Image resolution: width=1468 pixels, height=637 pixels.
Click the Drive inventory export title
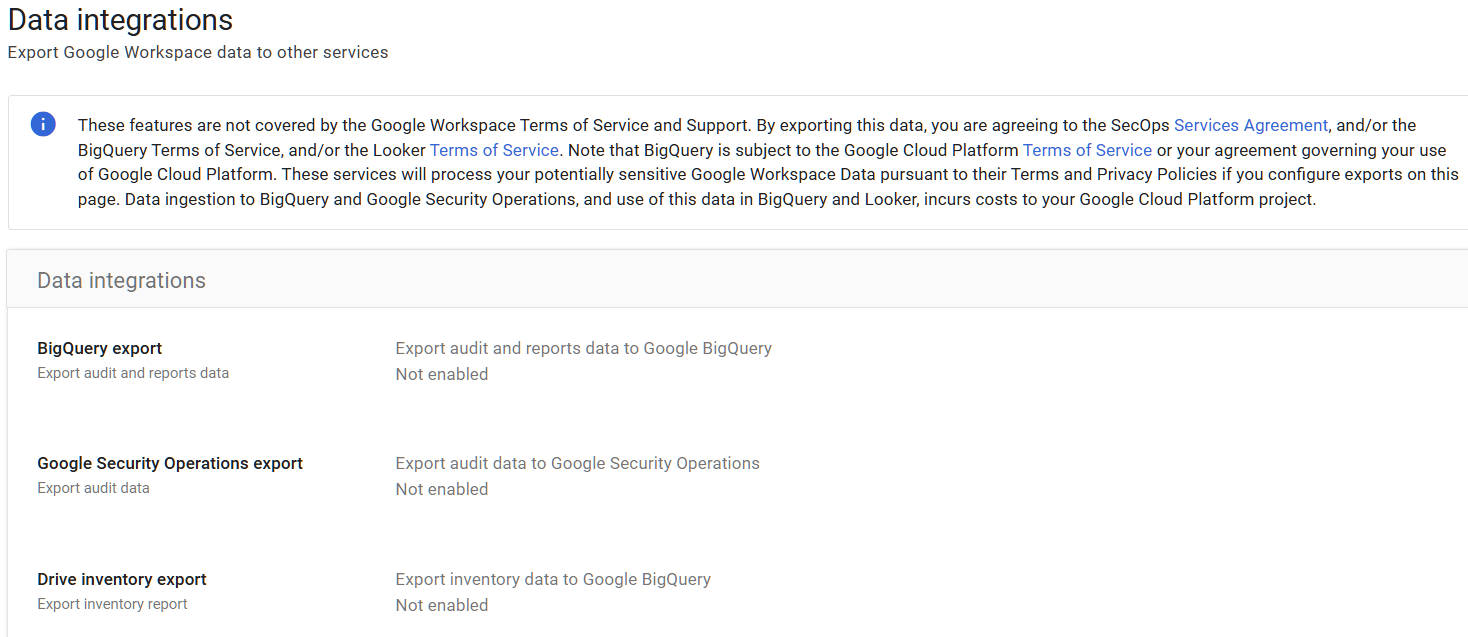click(x=121, y=579)
